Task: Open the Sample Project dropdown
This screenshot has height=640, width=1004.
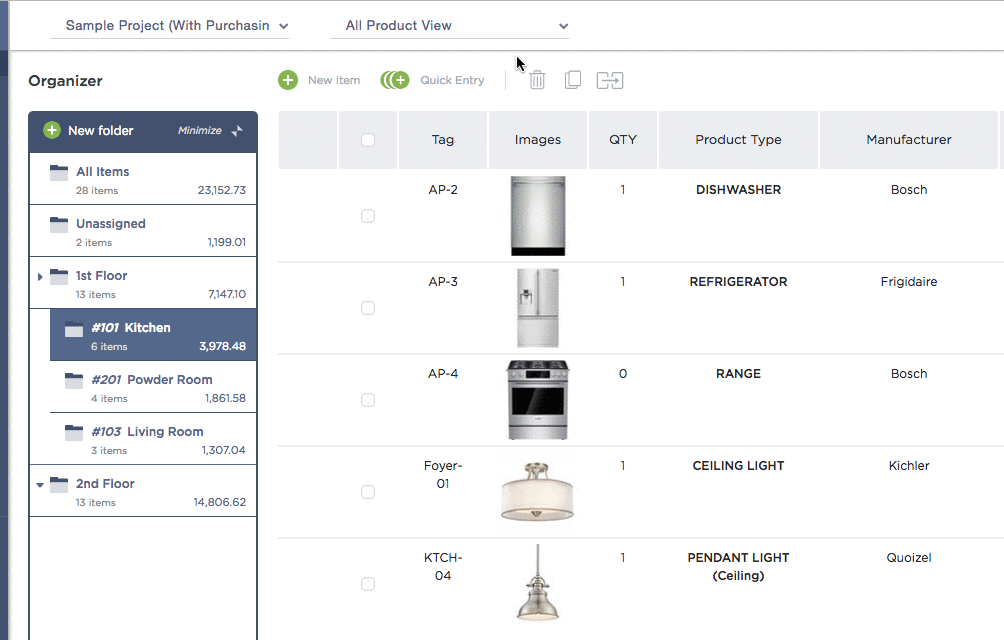Action: point(170,25)
